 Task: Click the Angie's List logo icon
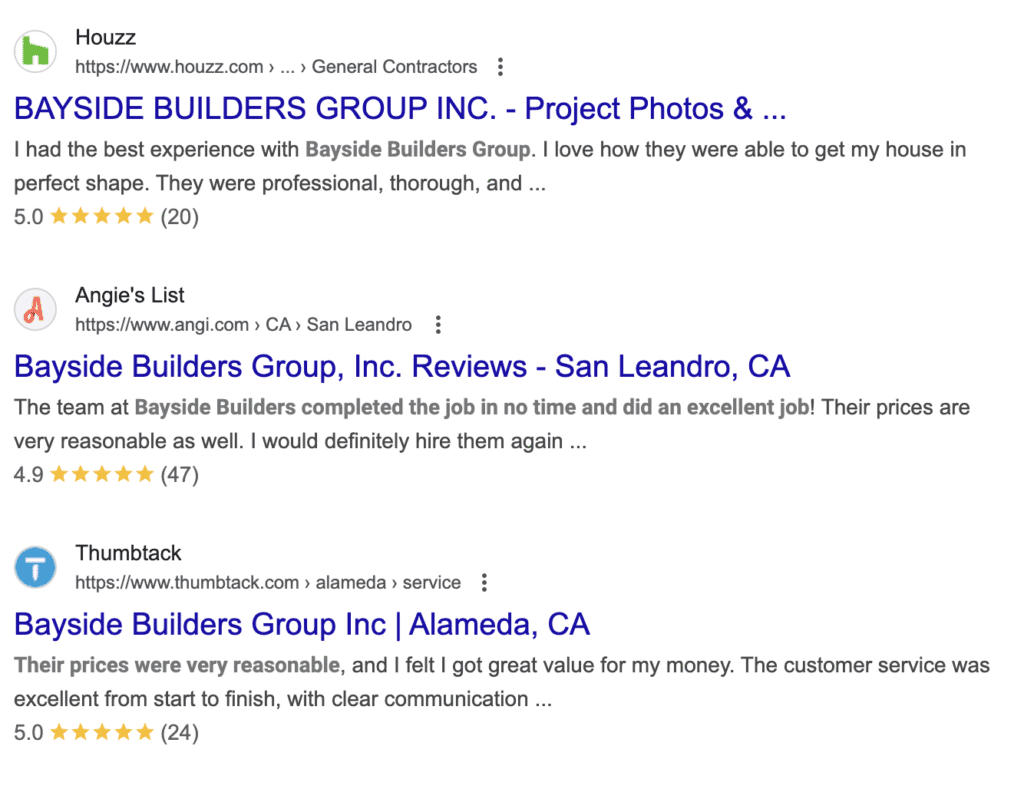(x=34, y=309)
